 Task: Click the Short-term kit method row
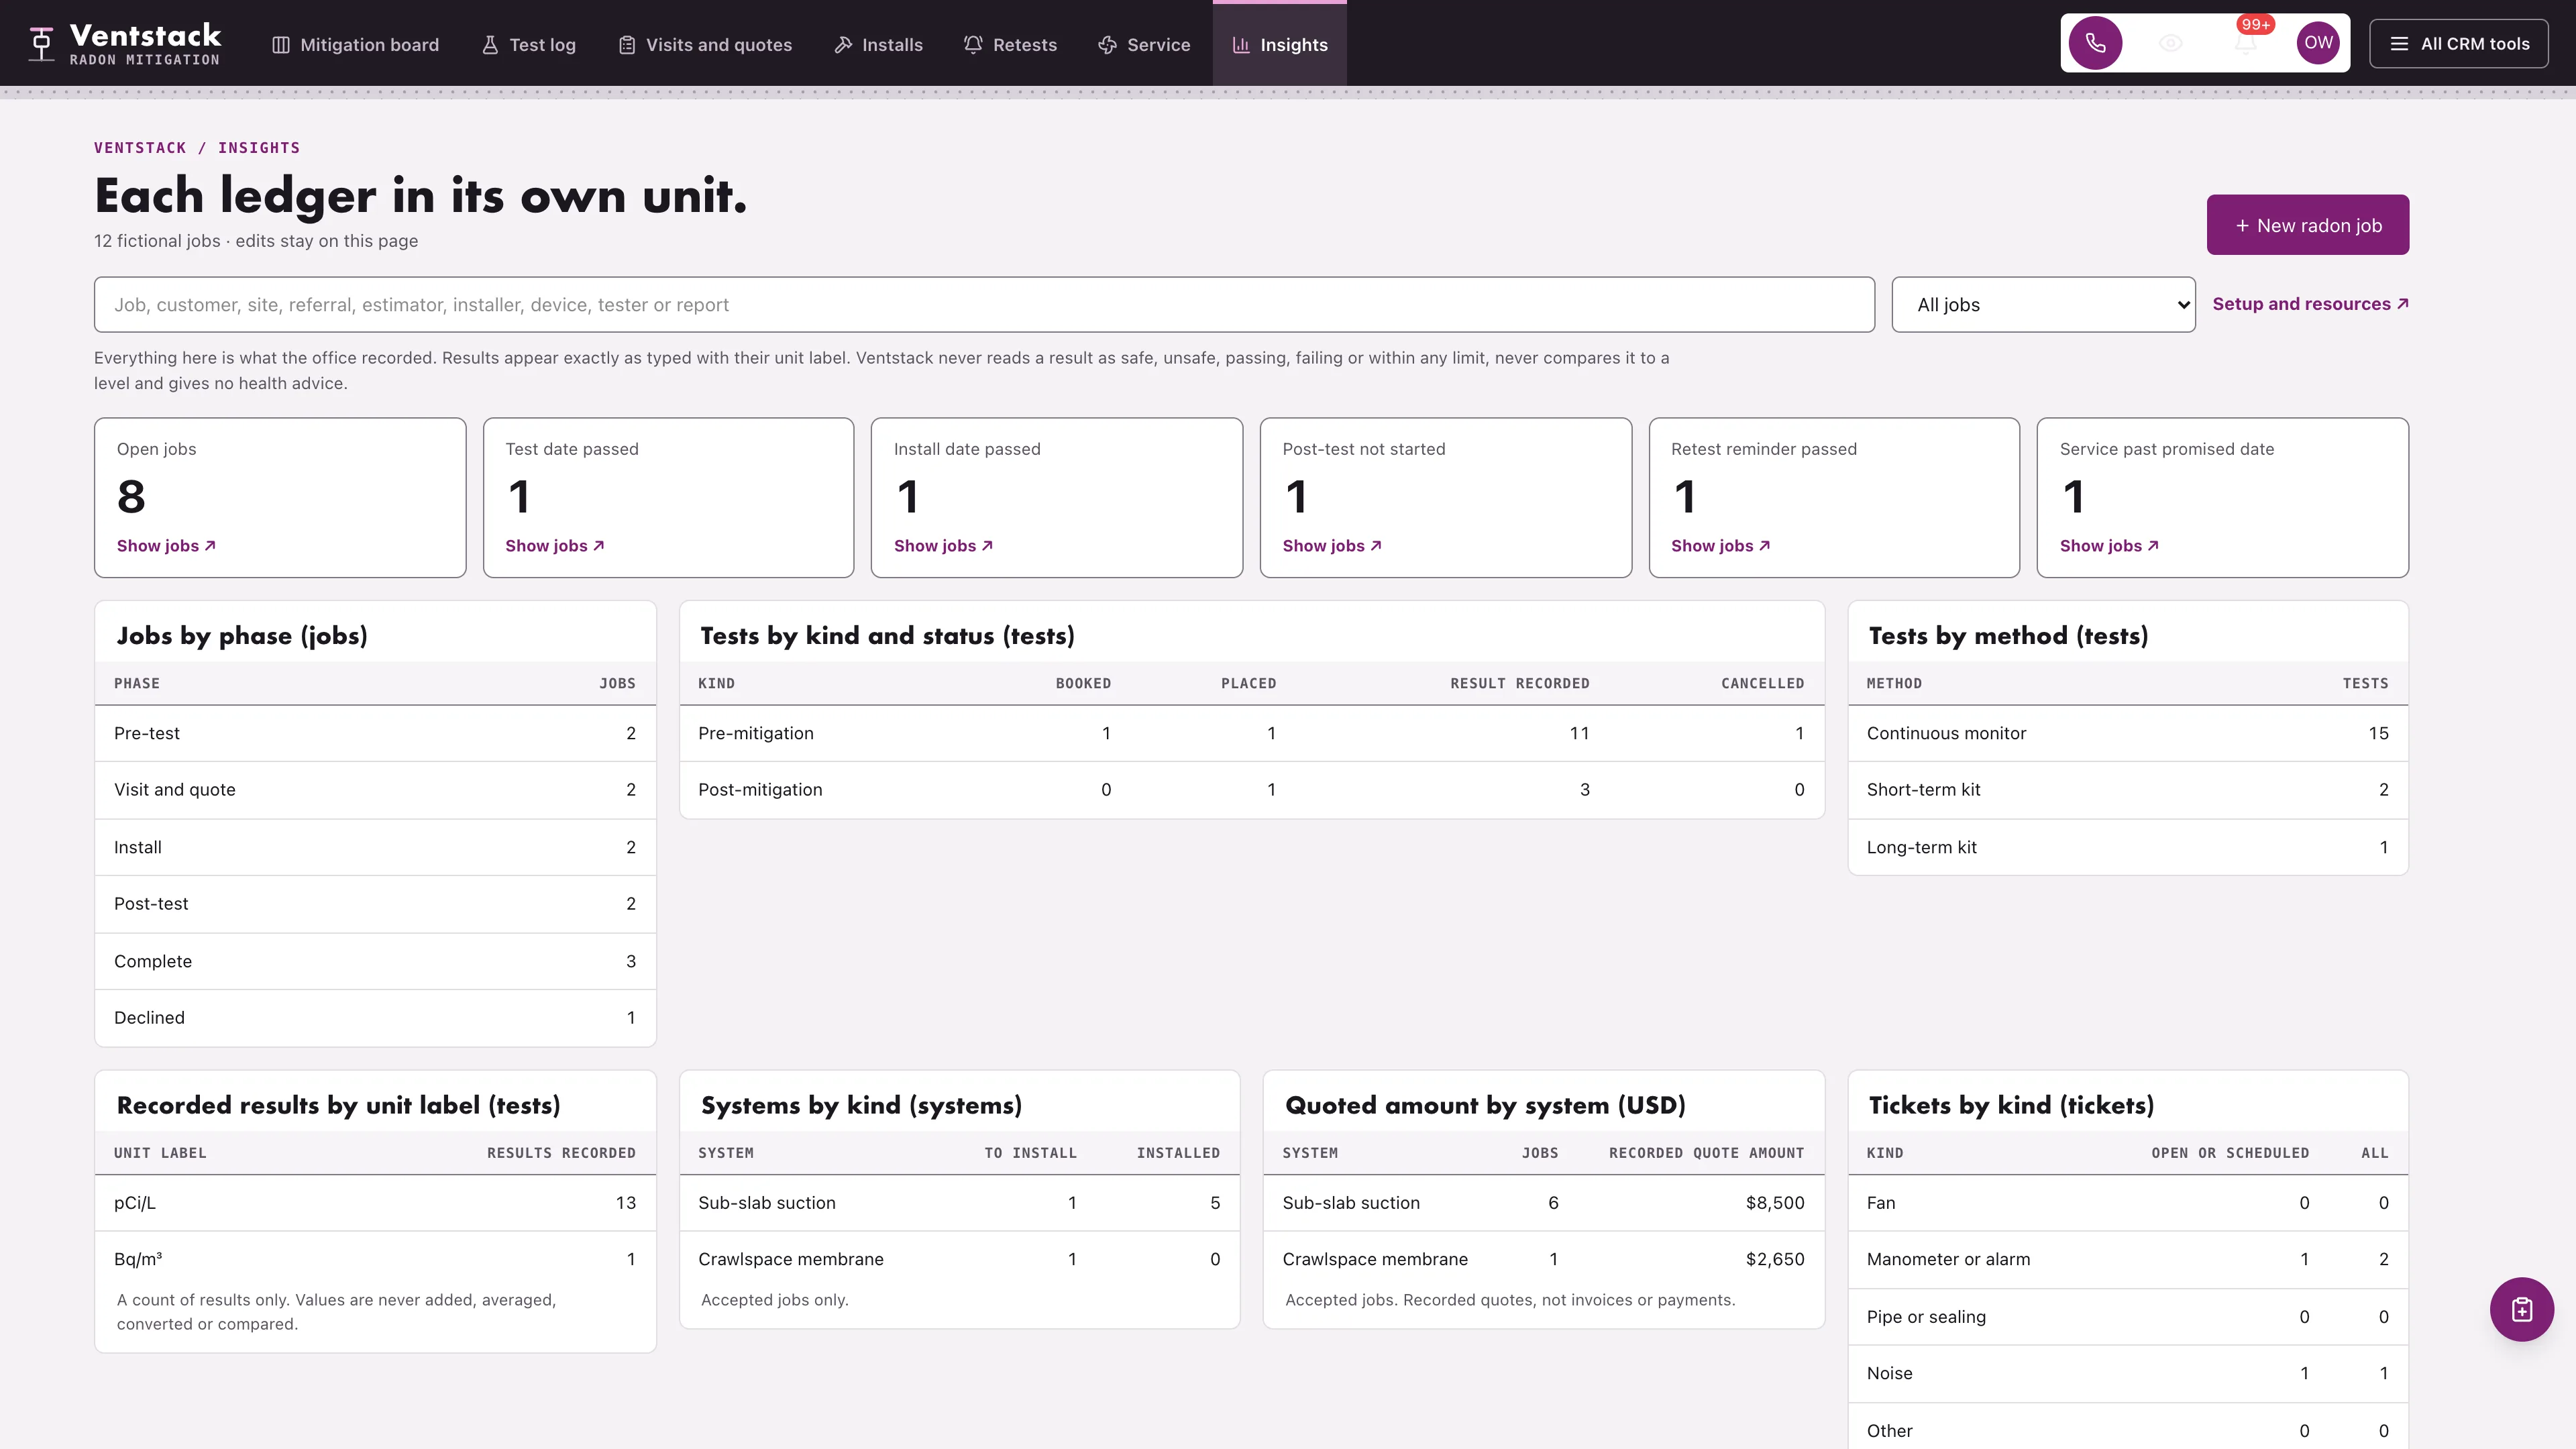pos(2128,790)
